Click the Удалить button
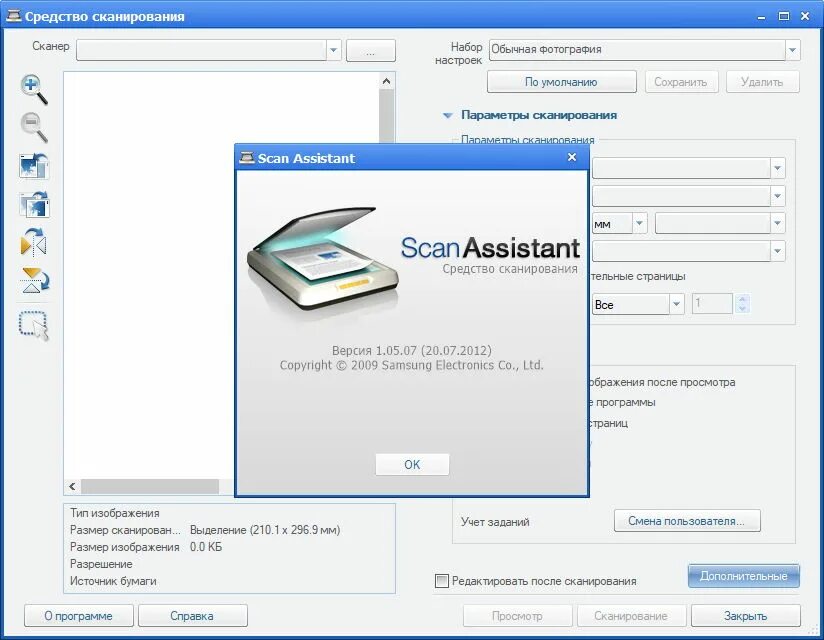The width and height of the screenshot is (824, 640). (x=762, y=82)
